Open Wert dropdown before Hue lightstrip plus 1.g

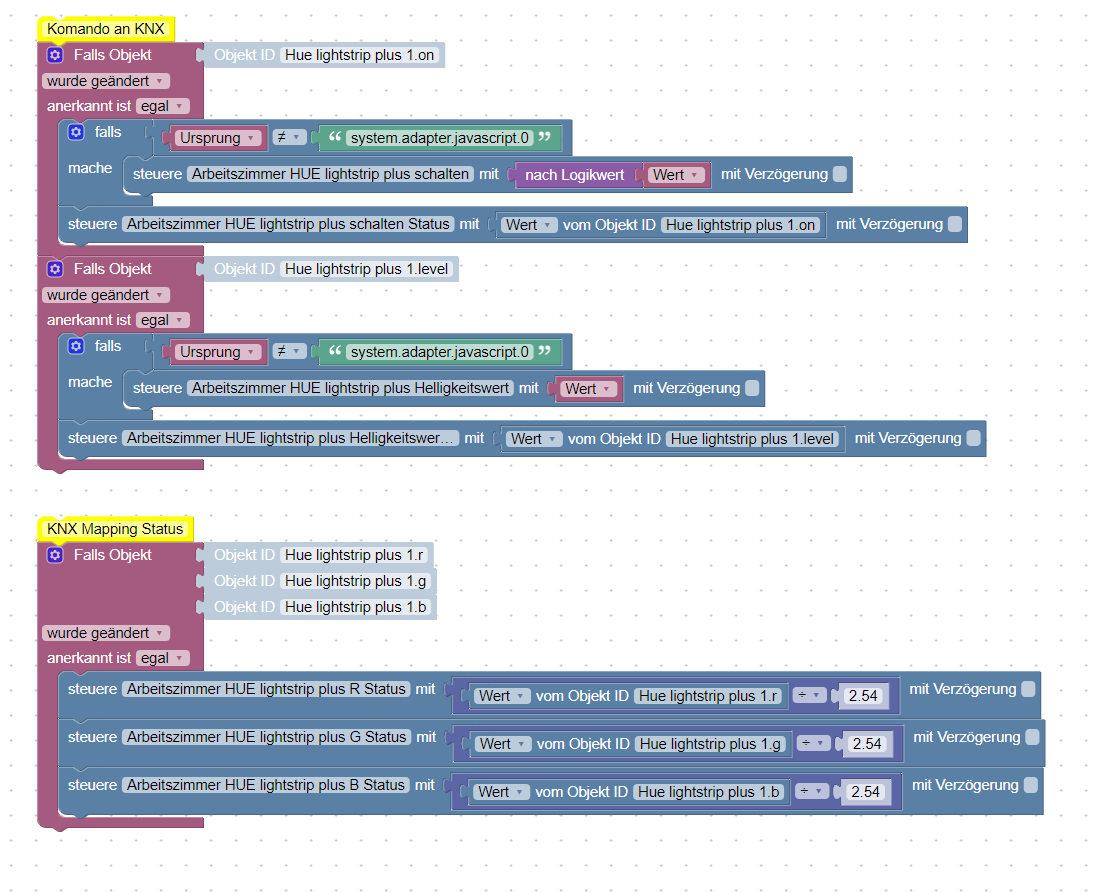[503, 744]
